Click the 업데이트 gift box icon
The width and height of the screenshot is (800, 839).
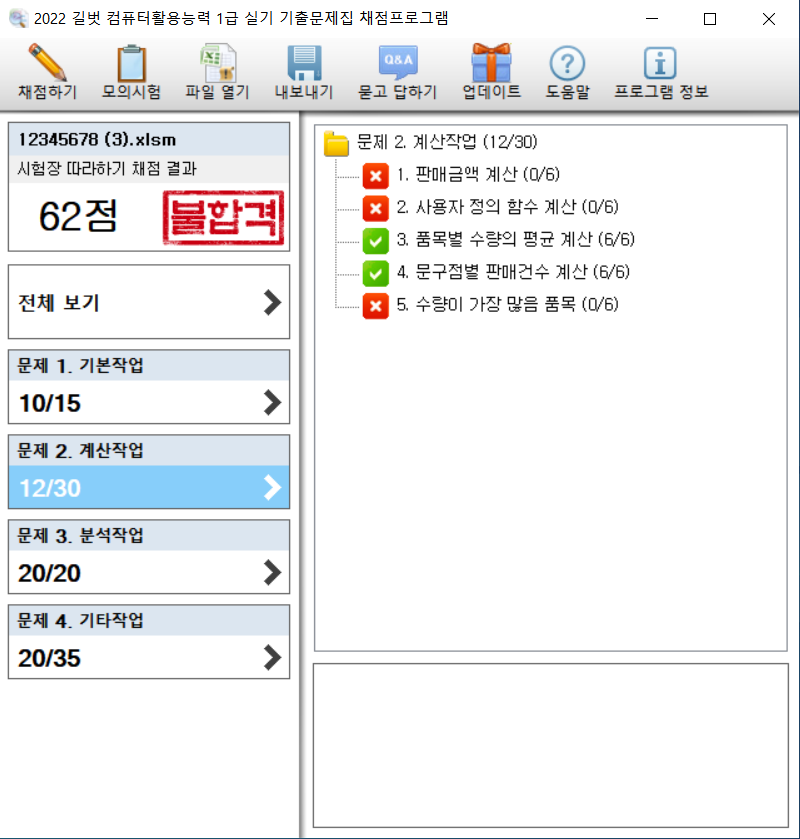[x=491, y=63]
